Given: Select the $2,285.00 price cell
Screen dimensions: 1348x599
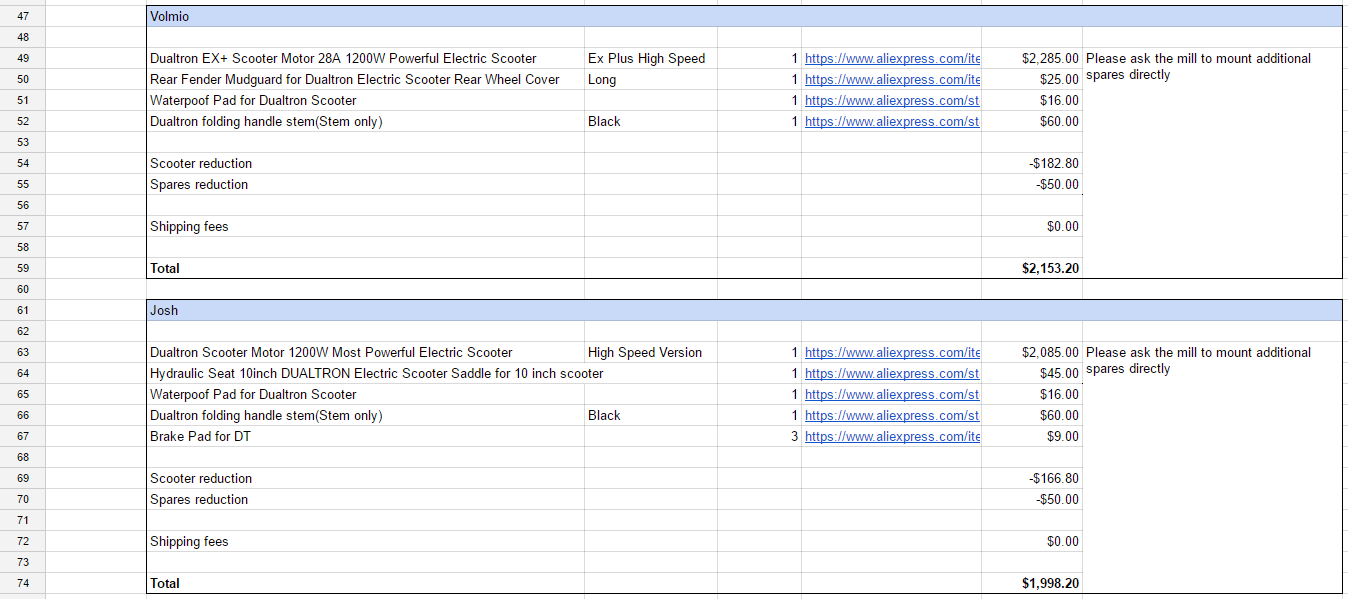Looking at the screenshot, I should 1032,59.
